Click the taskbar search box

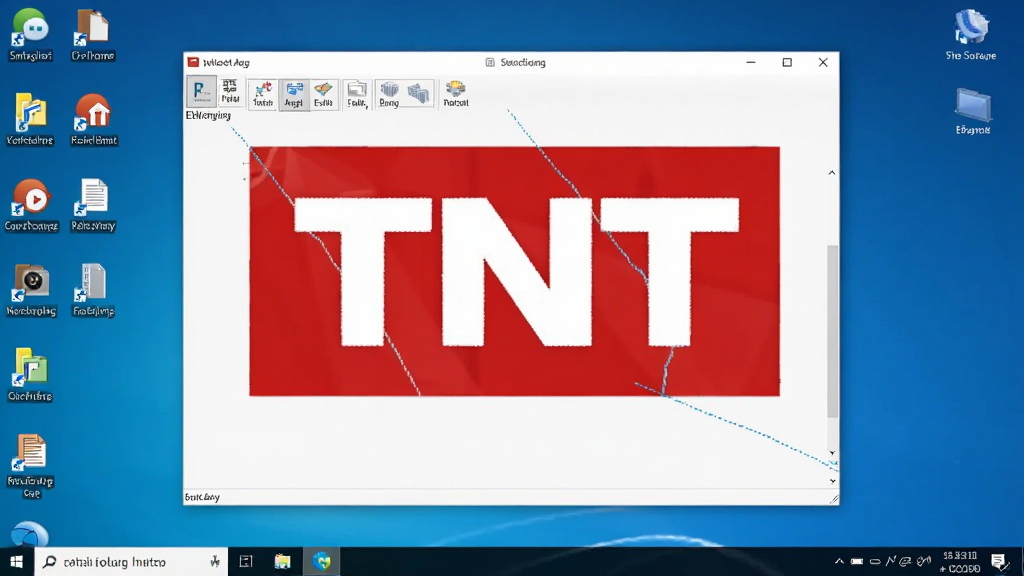tap(131, 562)
